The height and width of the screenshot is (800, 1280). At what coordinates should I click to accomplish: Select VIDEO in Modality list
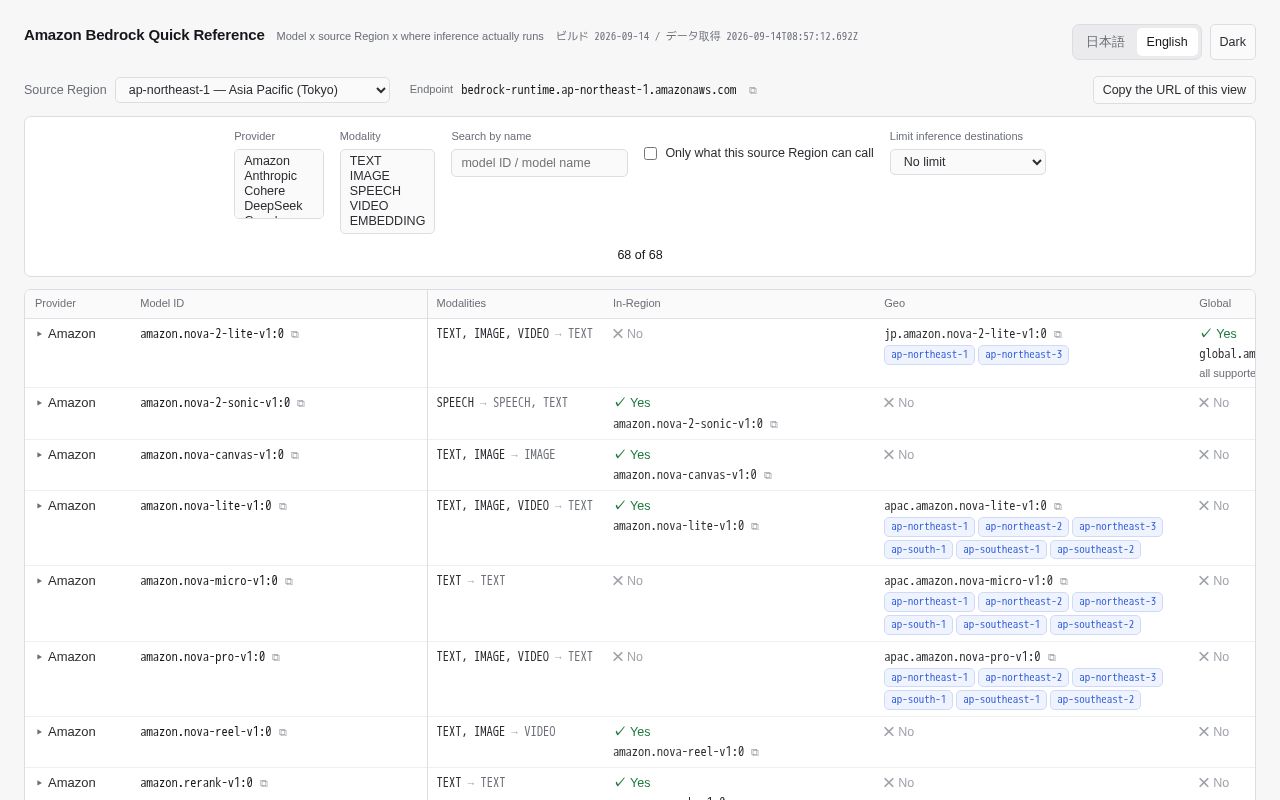tap(387, 206)
